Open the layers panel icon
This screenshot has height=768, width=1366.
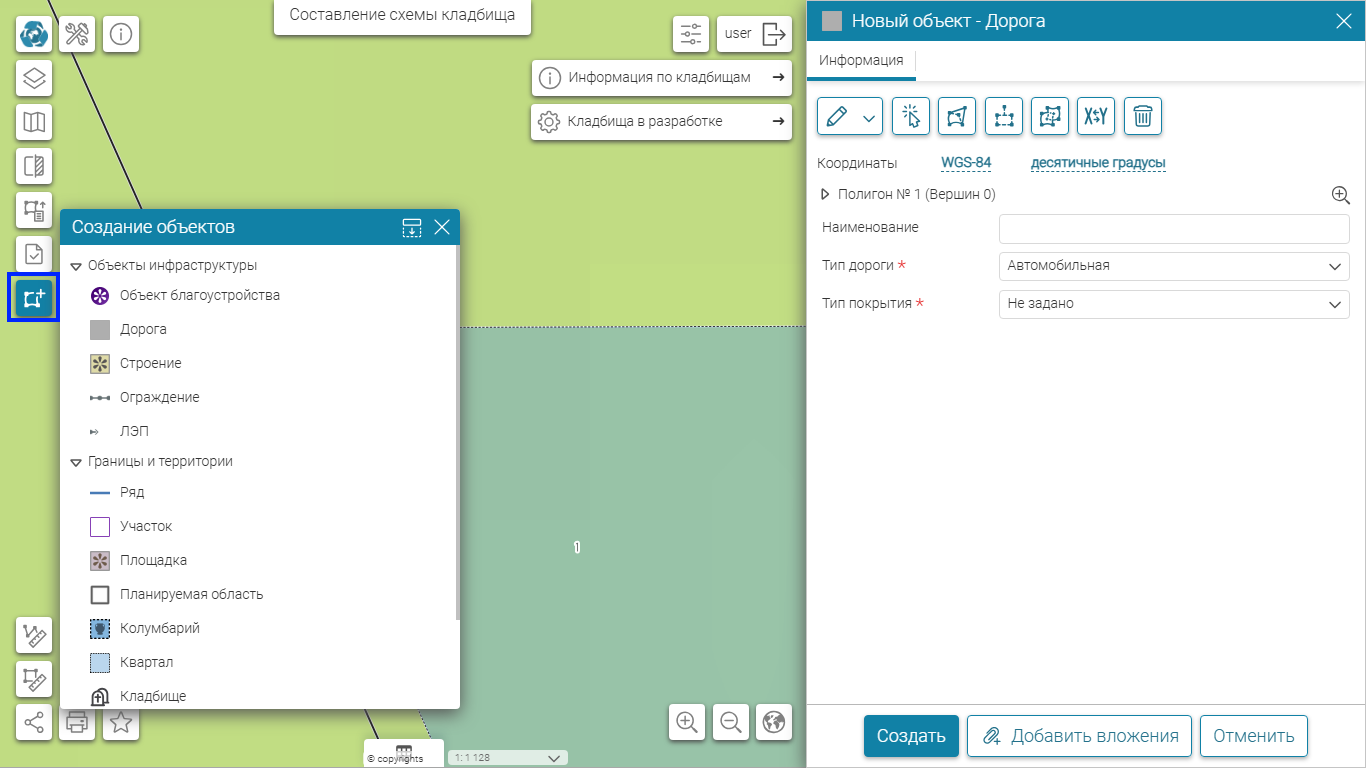click(x=34, y=78)
